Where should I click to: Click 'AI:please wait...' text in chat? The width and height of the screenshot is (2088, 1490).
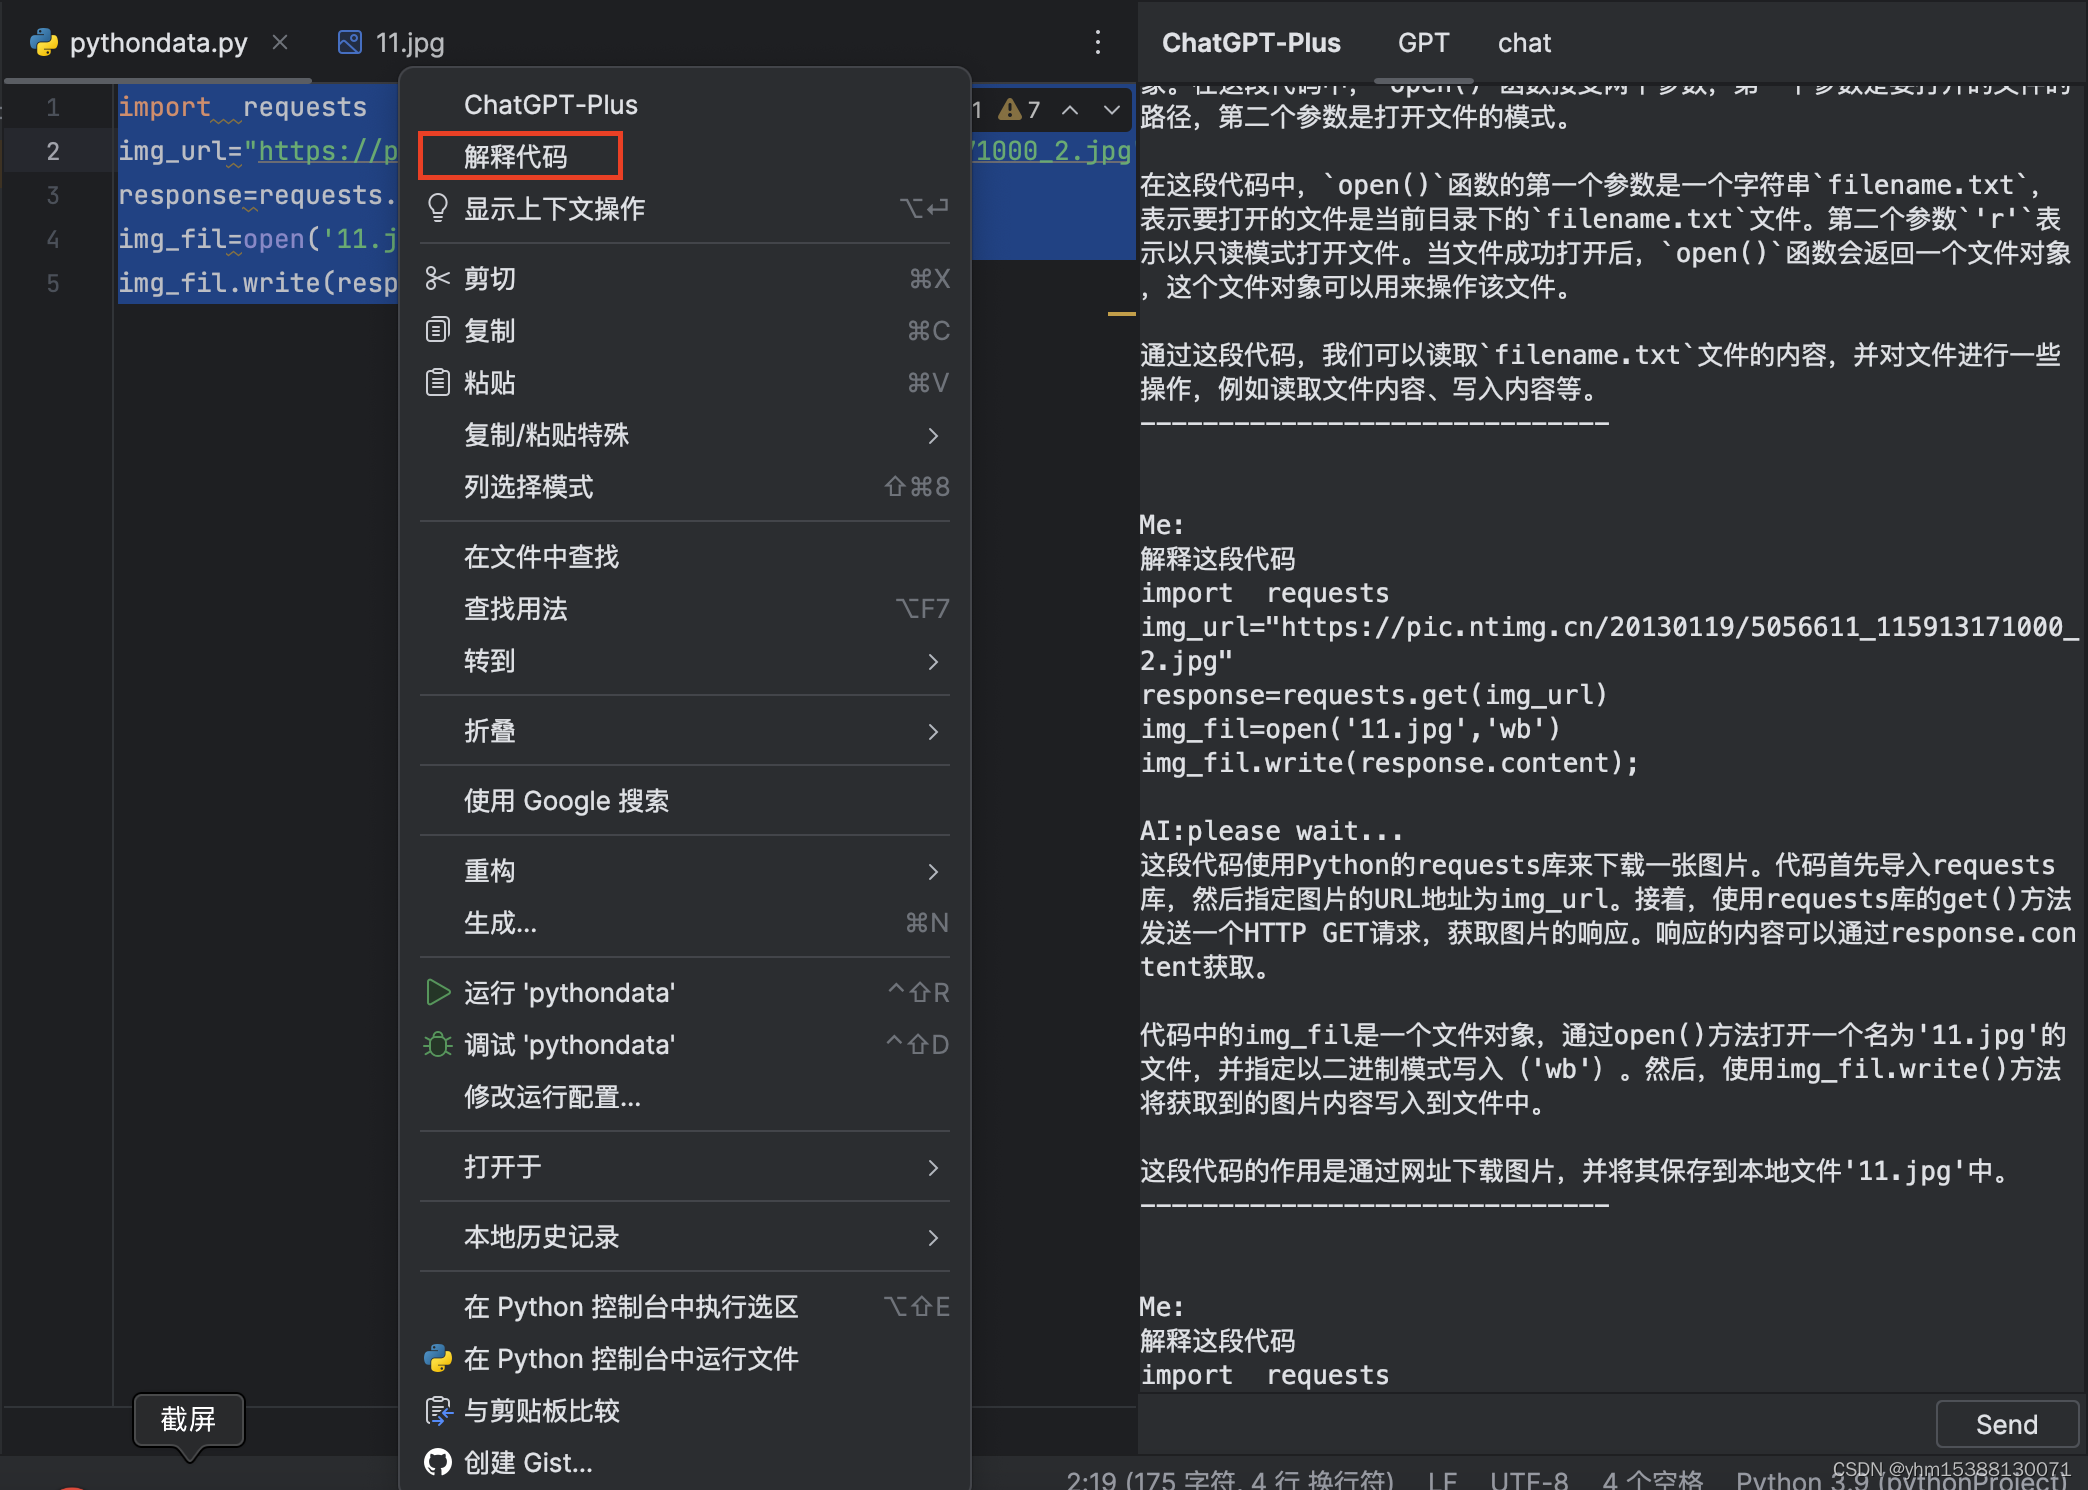pyautogui.click(x=1271, y=830)
